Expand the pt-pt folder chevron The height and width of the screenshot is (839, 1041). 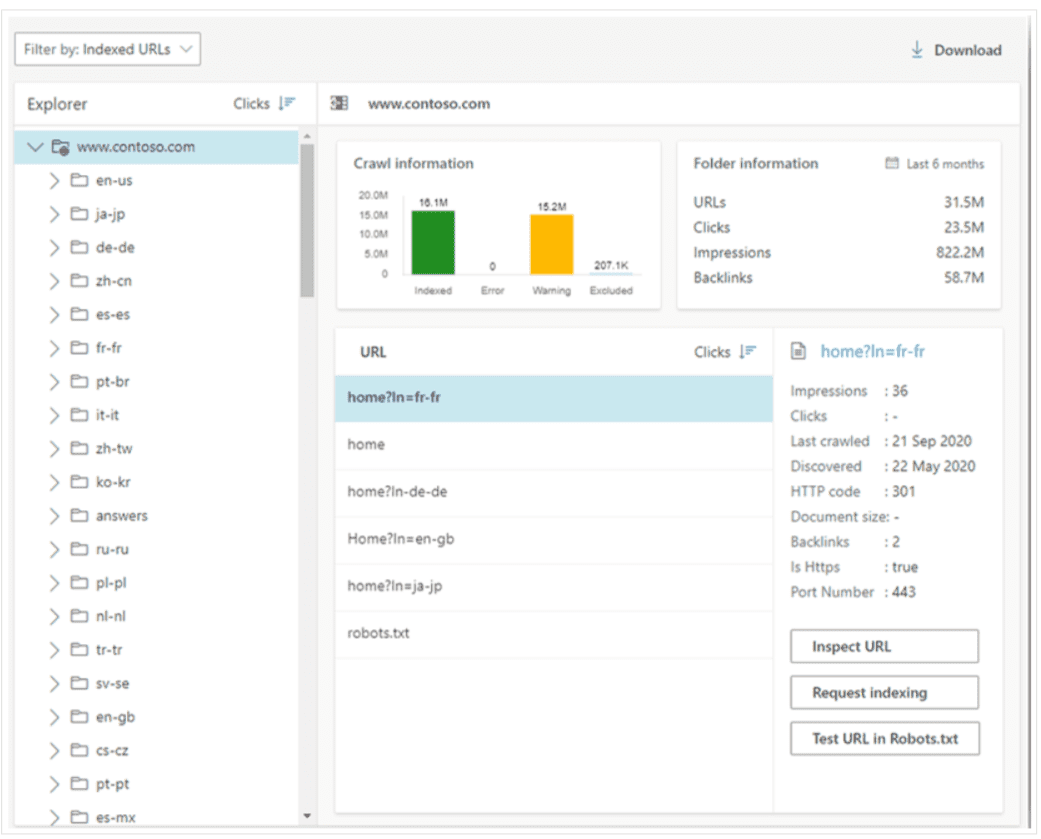click(54, 784)
